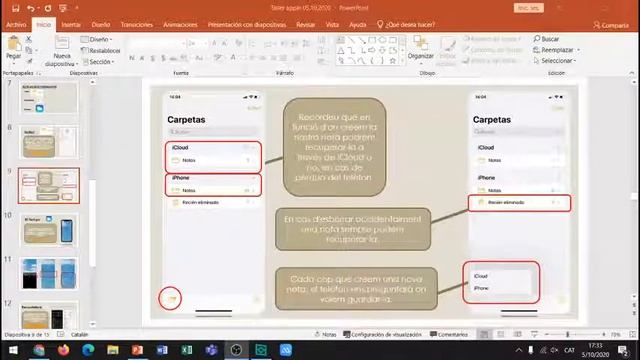This screenshot has width=640, height=360.
Task: Redo the action with the repeat icon
Action: 48,8
